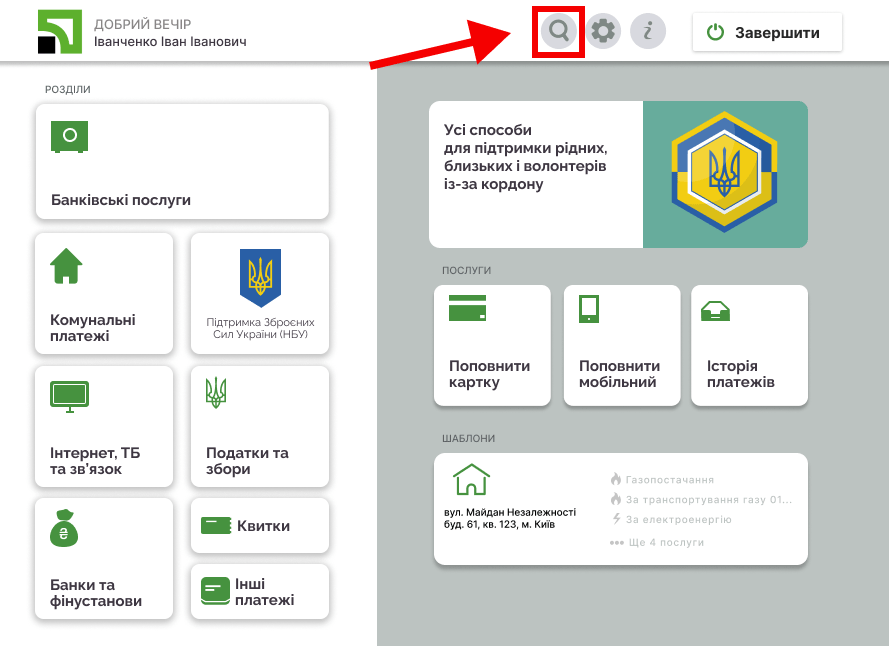The width and height of the screenshot is (889, 646).
Task: Open Підтримка Збройних Сил України tile
Action: [260, 293]
